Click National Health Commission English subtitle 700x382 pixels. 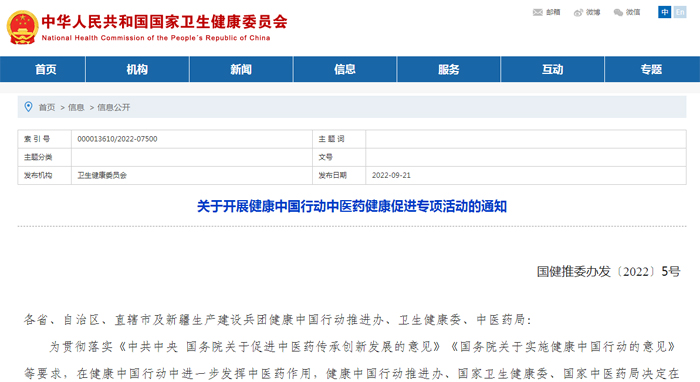tap(156, 38)
